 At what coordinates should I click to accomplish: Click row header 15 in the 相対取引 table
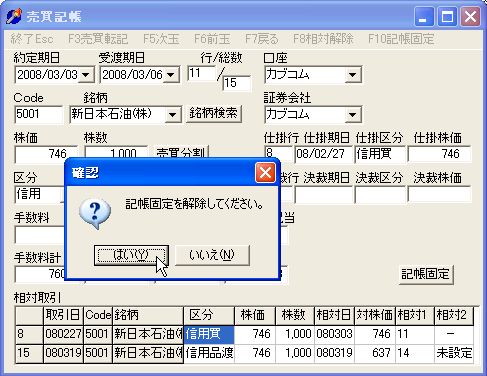[x=29, y=353]
